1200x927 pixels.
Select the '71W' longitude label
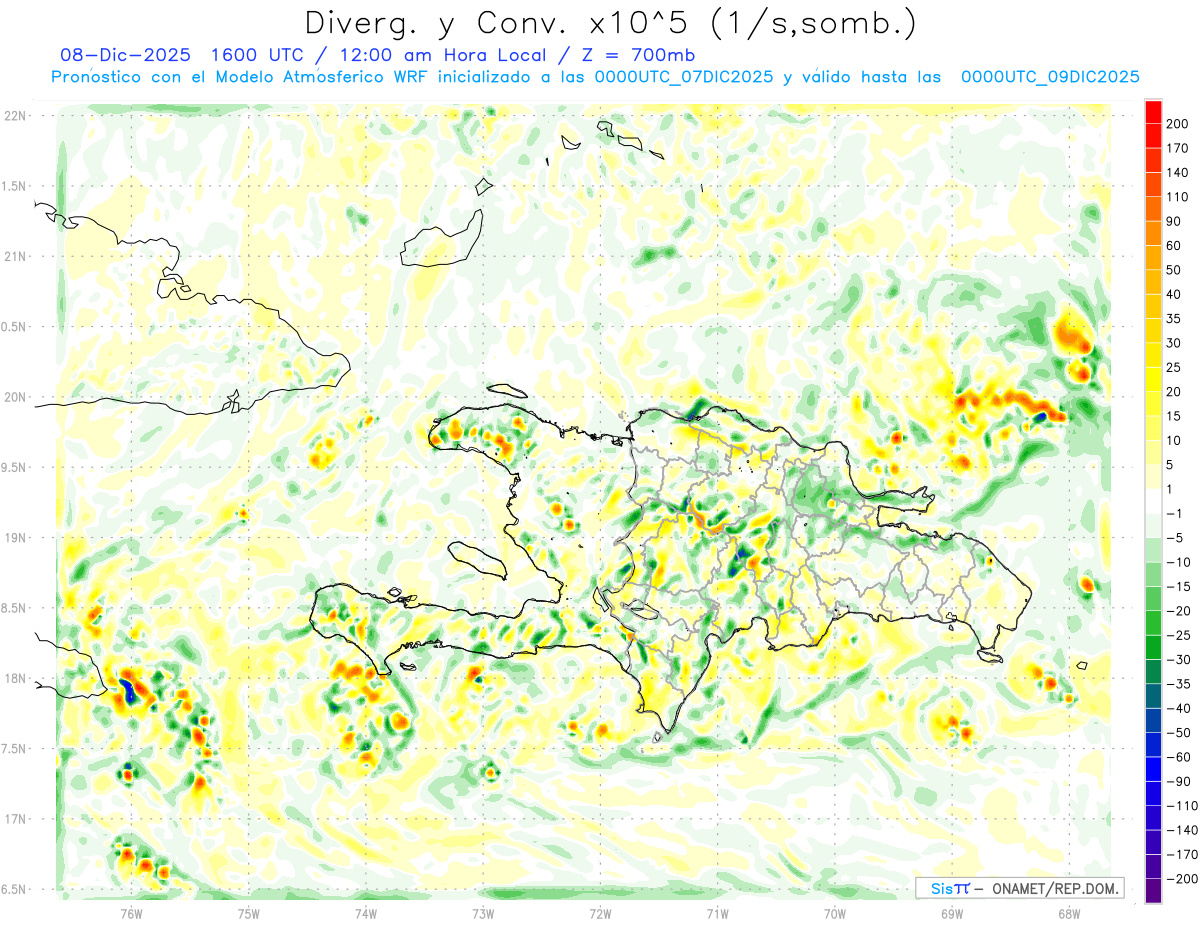717,912
